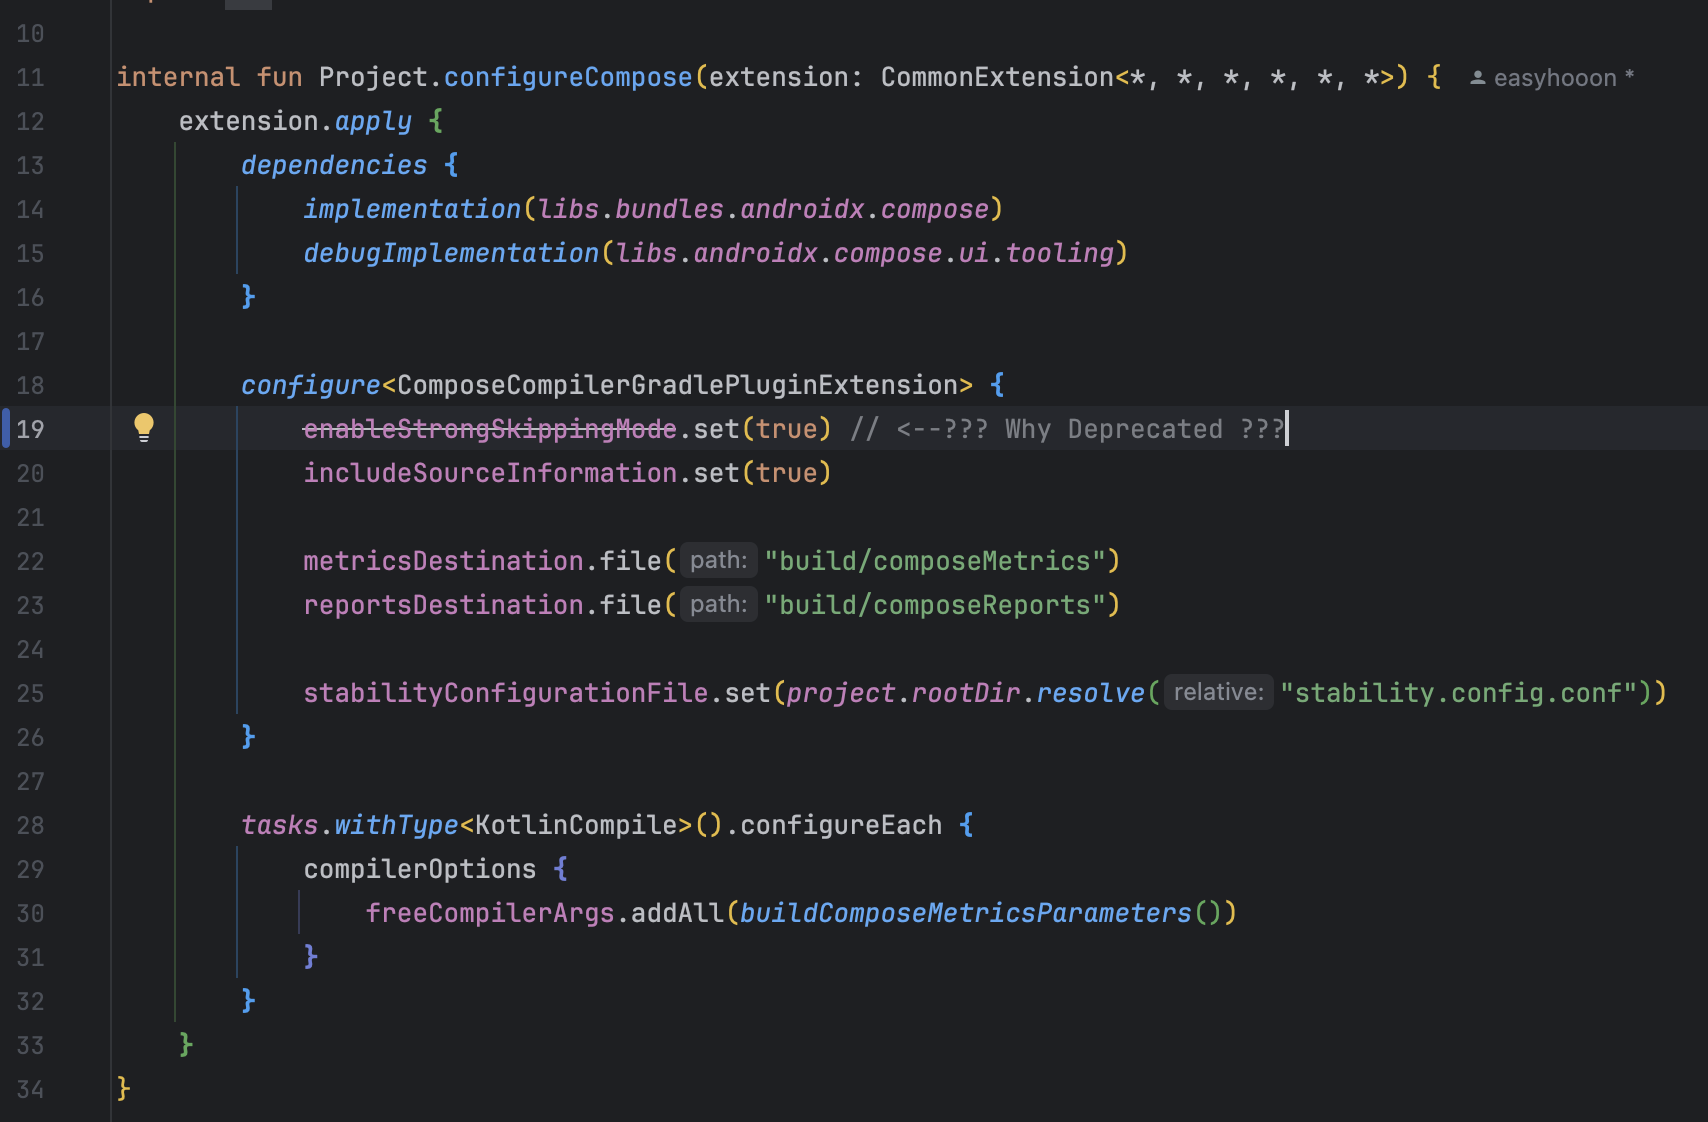Select libs.bundles.androidx.compose argument
The height and width of the screenshot is (1122, 1708).
[763, 209]
